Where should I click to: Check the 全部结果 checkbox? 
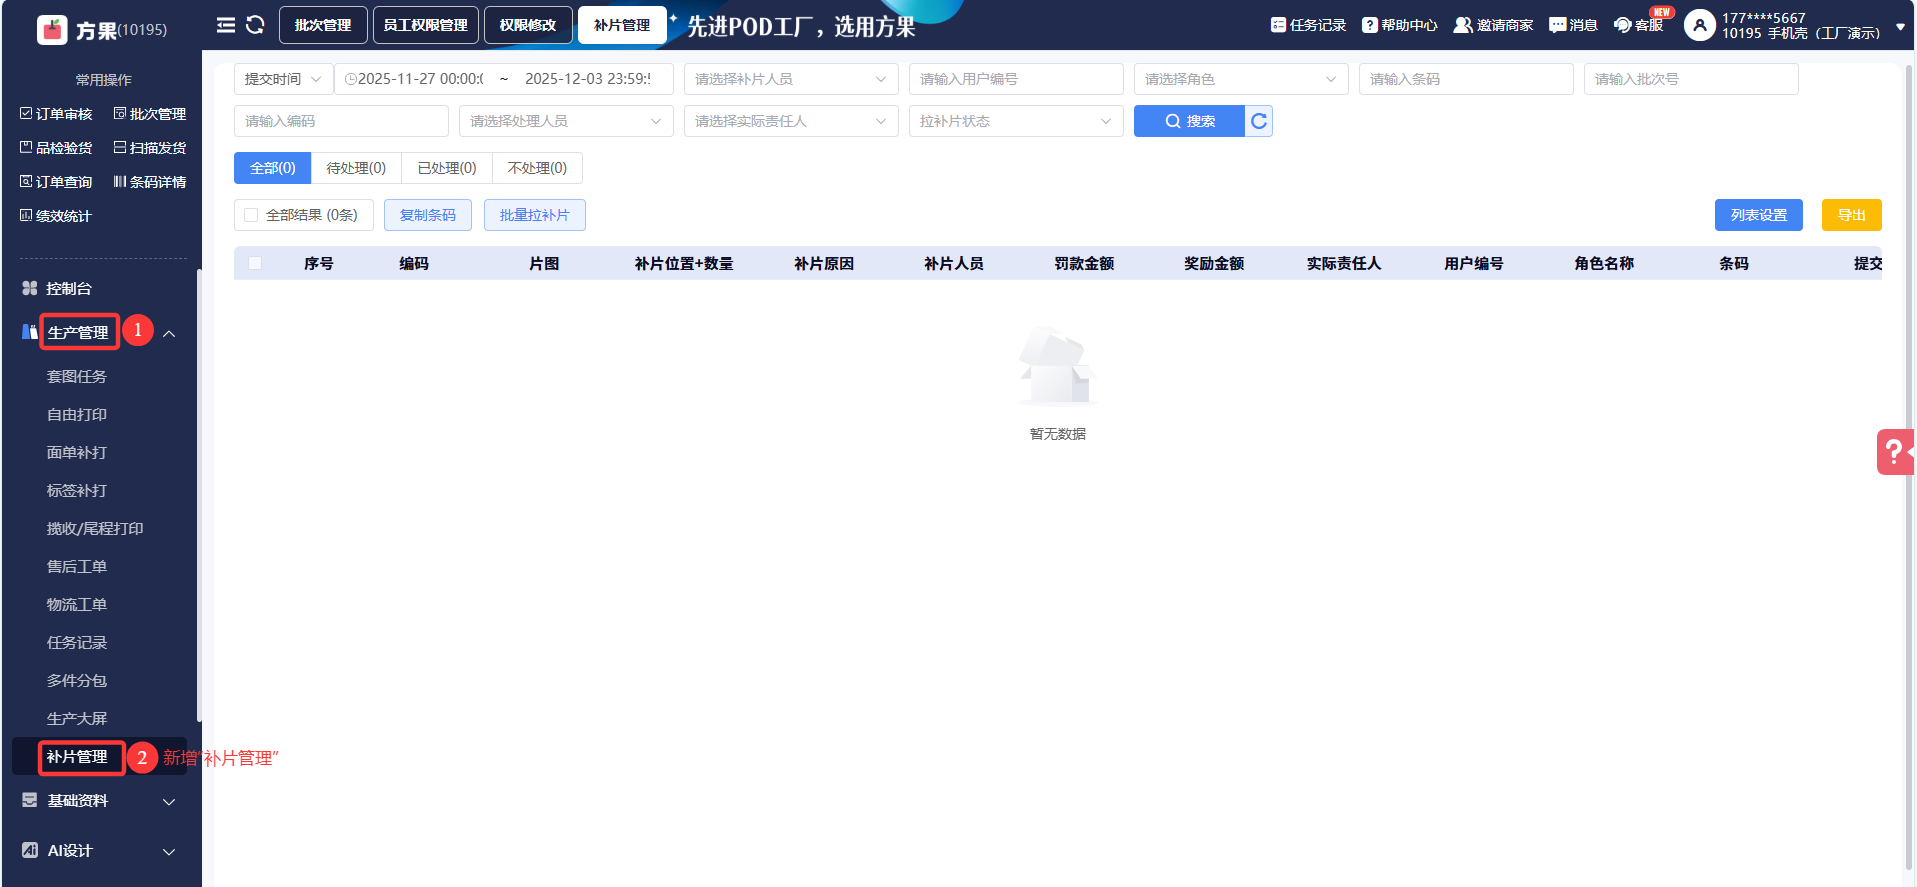click(251, 215)
